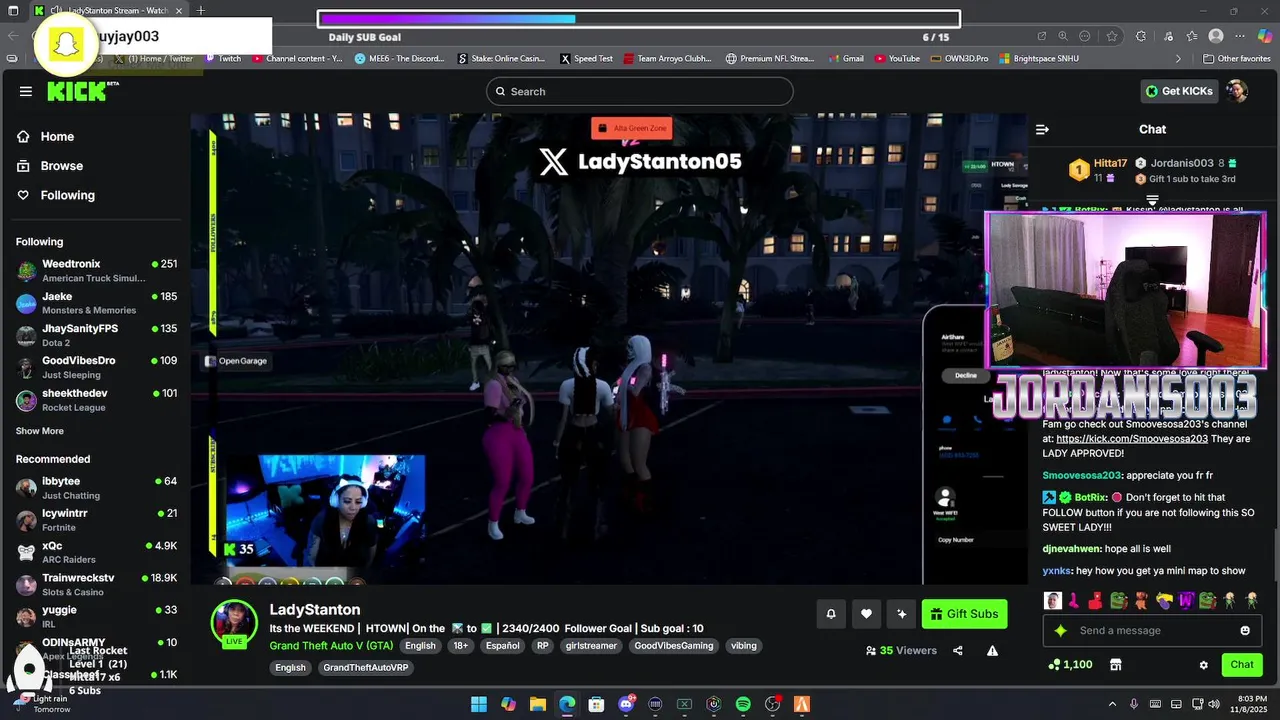Open the hamburger sidebar menu

26,91
